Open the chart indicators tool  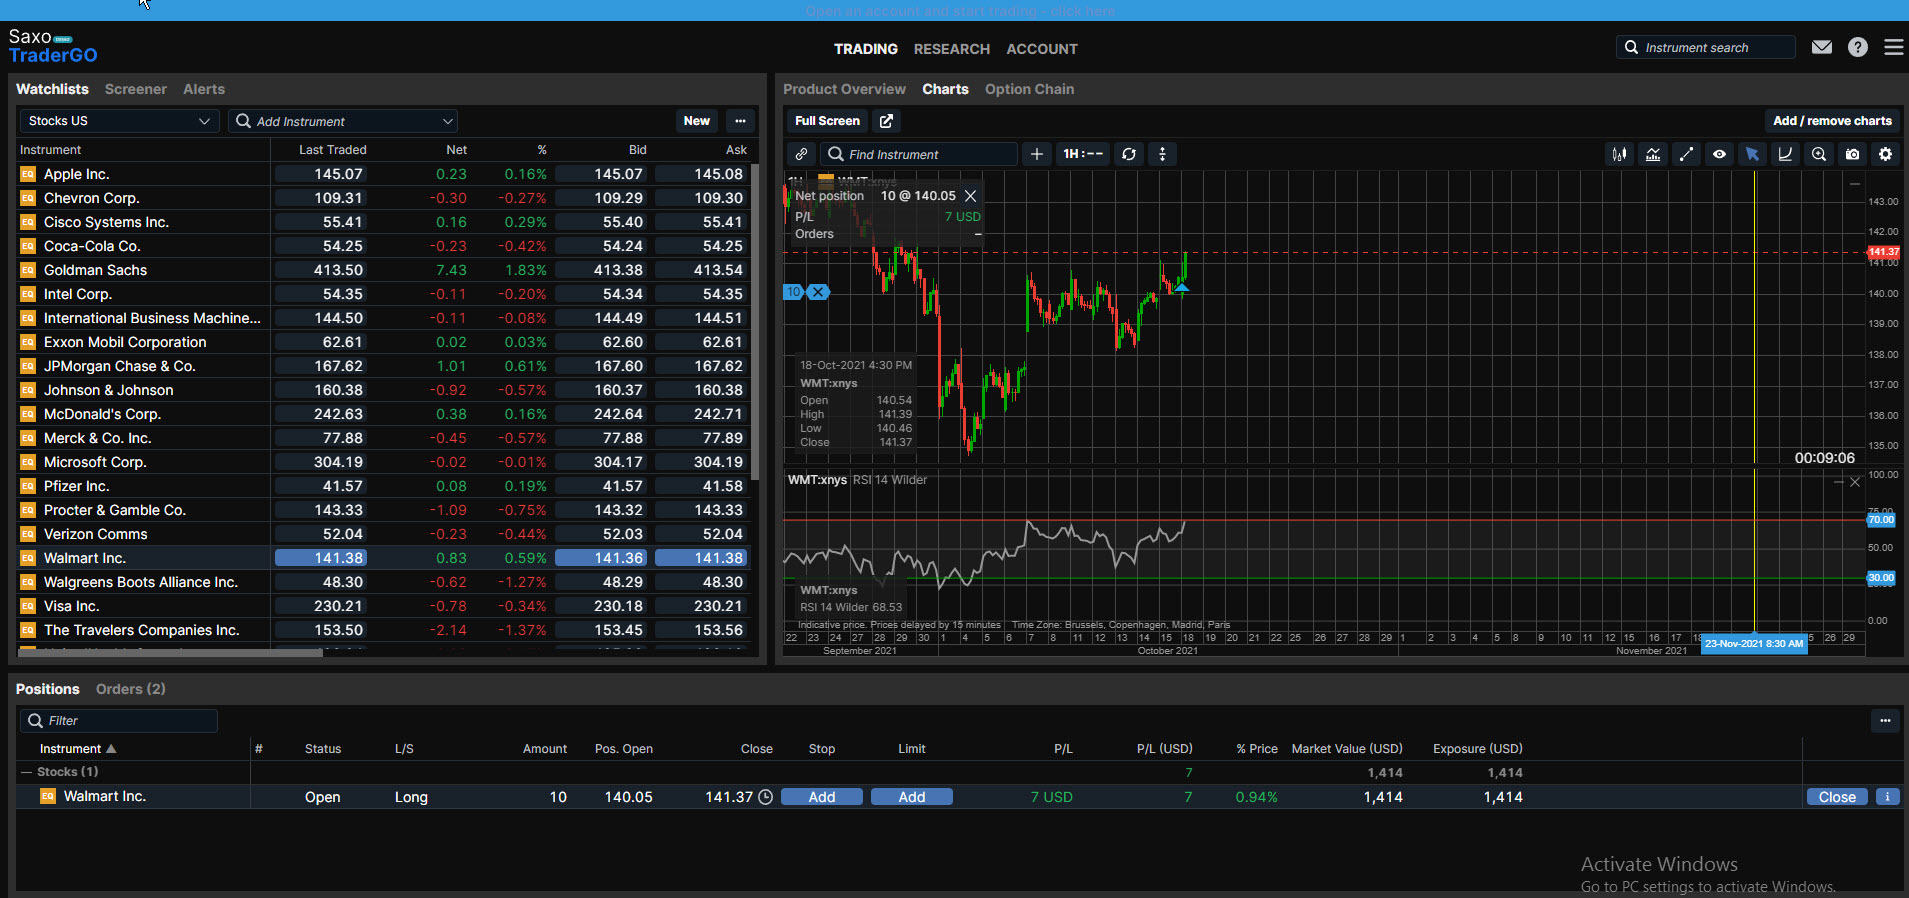coord(1653,154)
